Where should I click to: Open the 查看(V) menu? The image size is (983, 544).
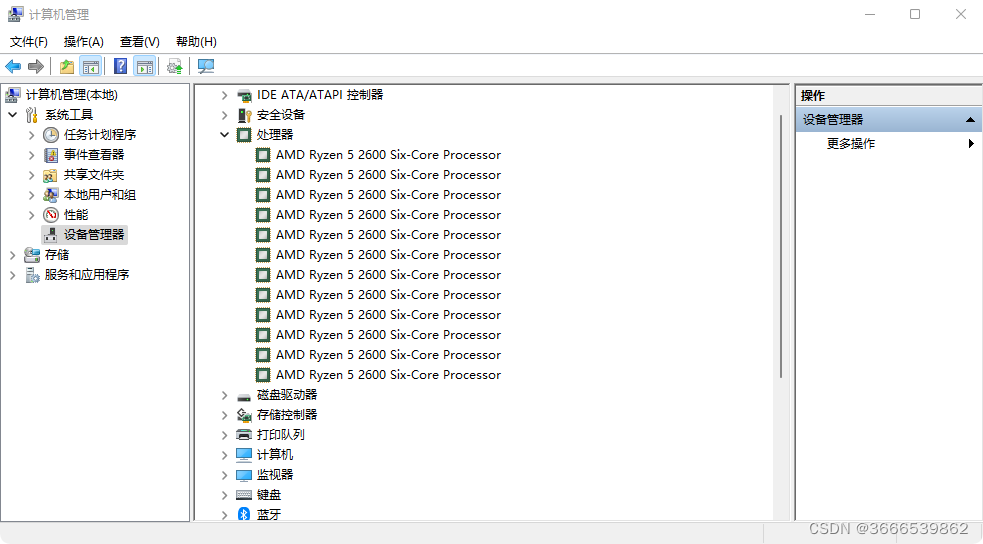[x=140, y=42]
